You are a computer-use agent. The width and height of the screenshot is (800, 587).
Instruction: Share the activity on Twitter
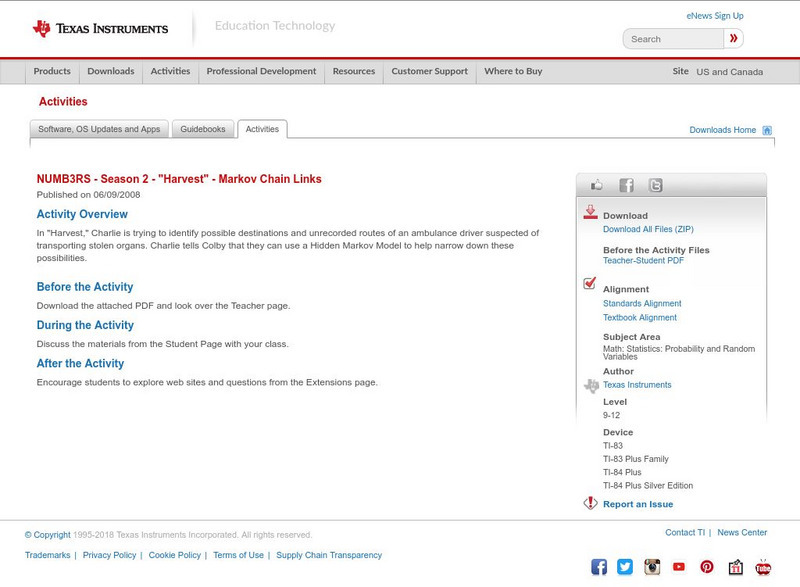(x=656, y=185)
